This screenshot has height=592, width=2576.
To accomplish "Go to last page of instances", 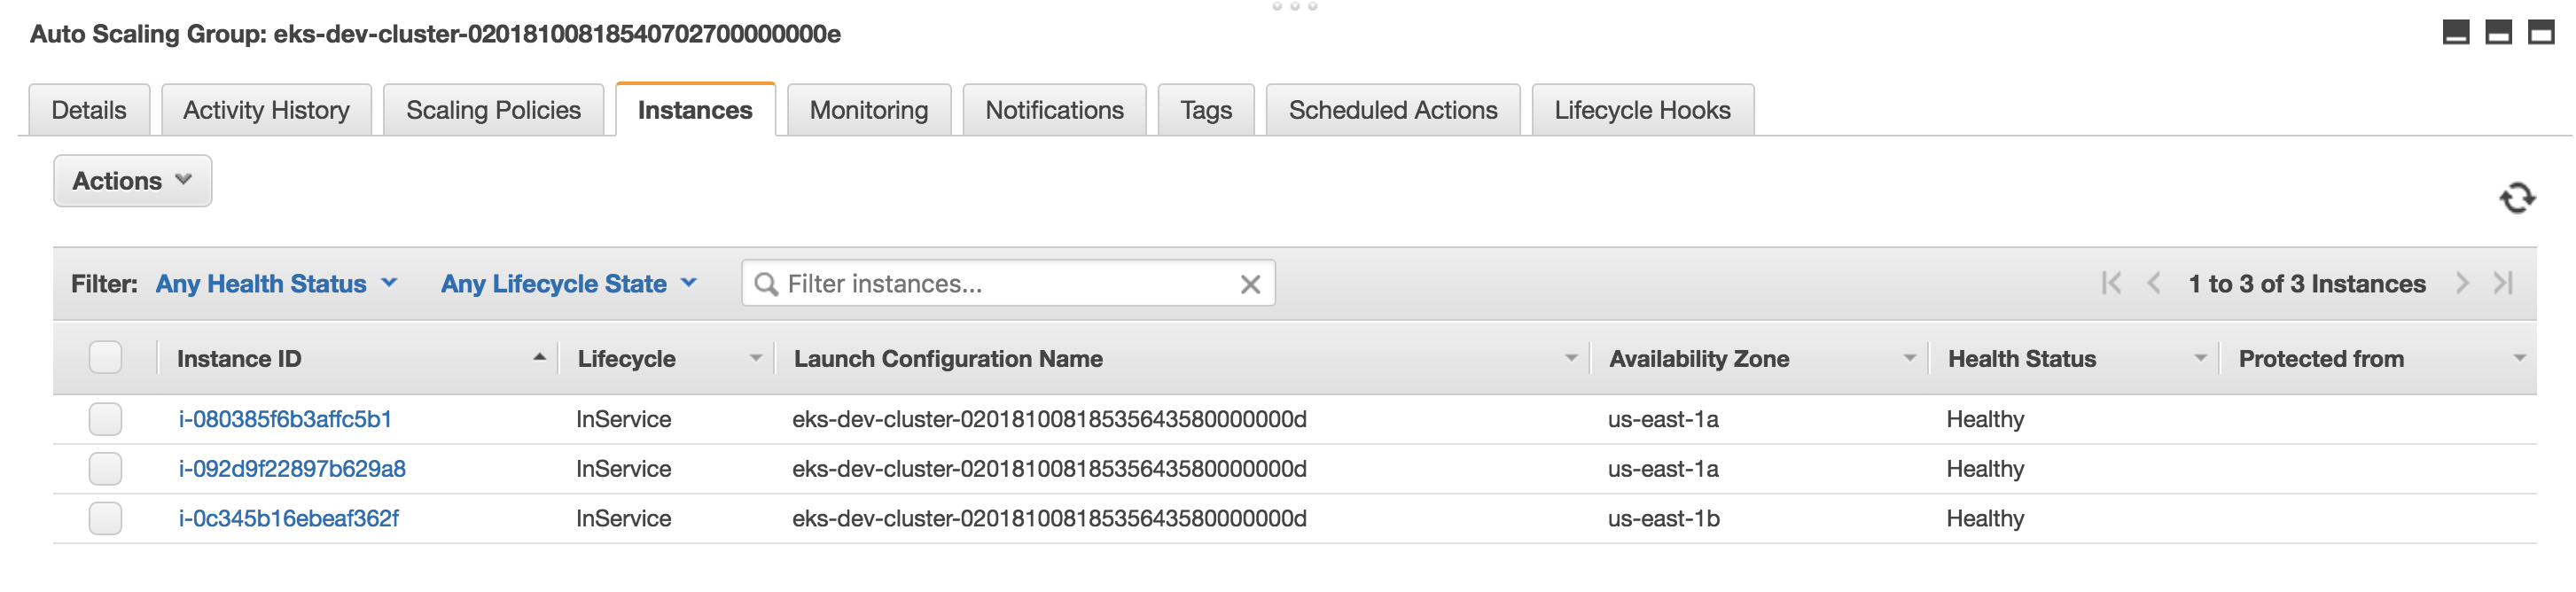I will pyautogui.click(x=2503, y=284).
